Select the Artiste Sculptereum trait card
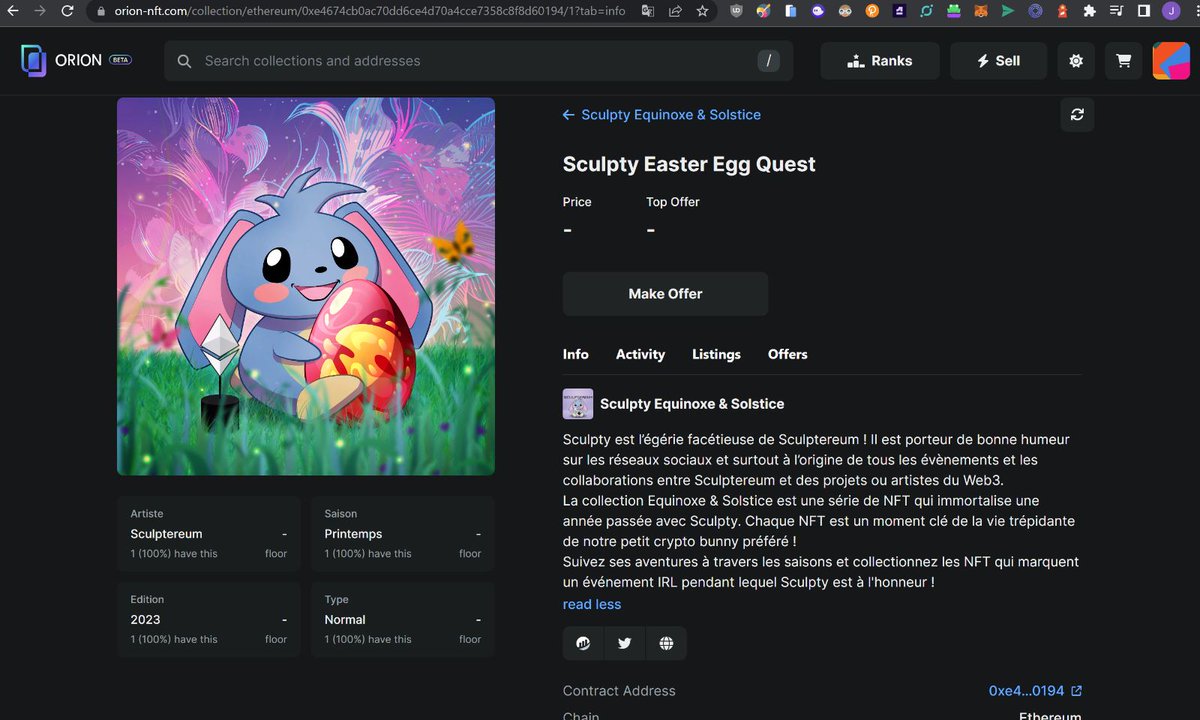This screenshot has width=1200, height=720. (209, 534)
